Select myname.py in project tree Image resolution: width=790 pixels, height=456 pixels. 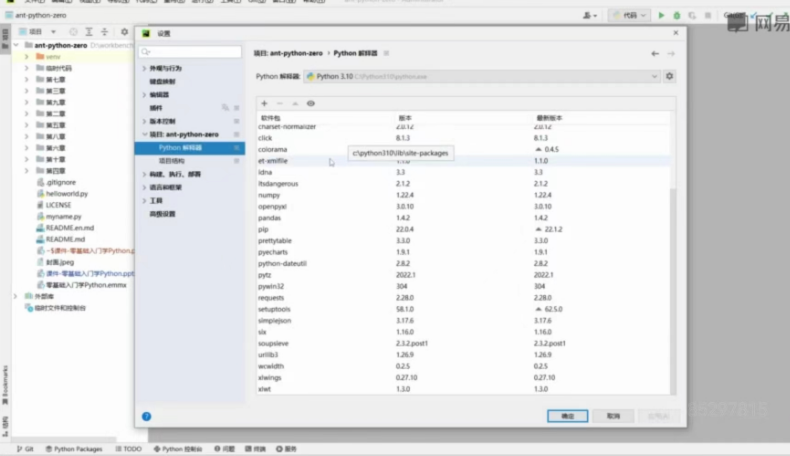[x=63, y=217]
